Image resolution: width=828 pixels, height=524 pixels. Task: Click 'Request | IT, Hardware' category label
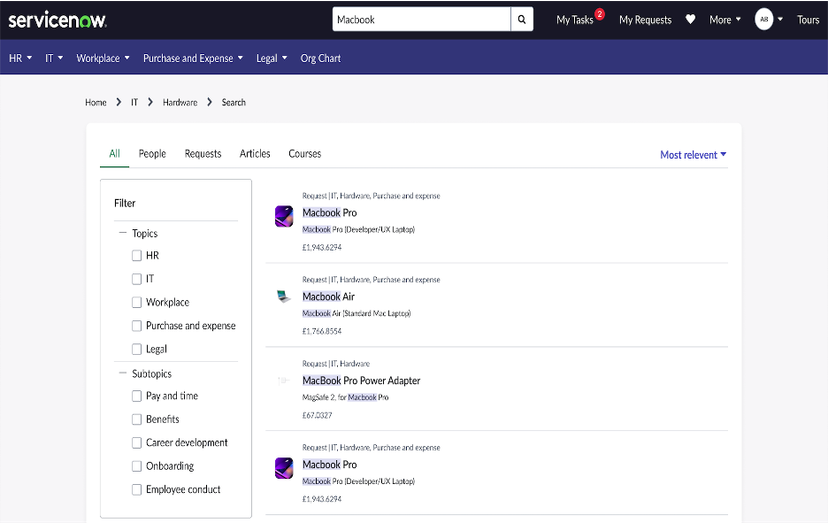pos(336,363)
